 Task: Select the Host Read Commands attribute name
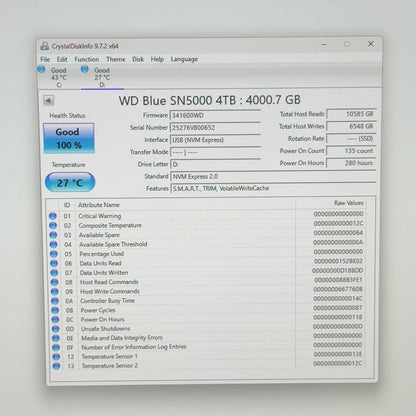coord(109,282)
